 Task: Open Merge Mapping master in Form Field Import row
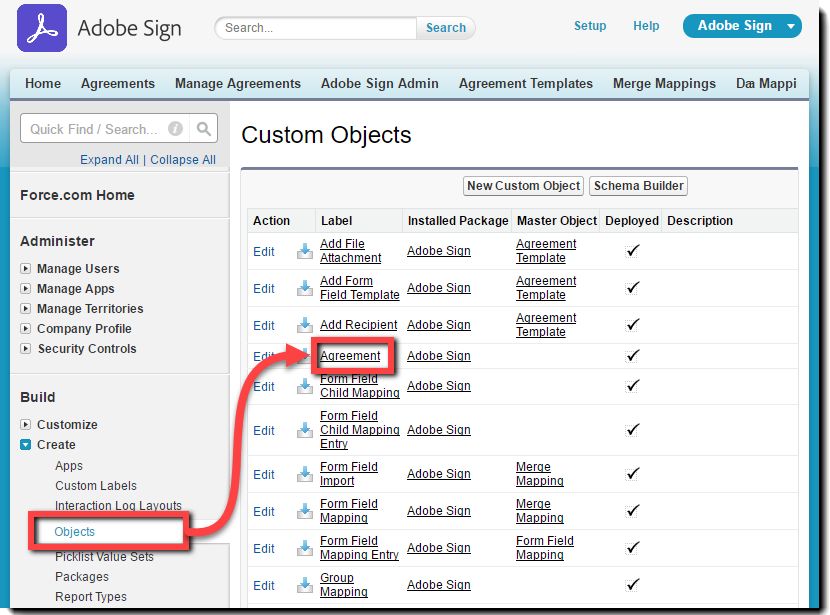[x=539, y=474]
